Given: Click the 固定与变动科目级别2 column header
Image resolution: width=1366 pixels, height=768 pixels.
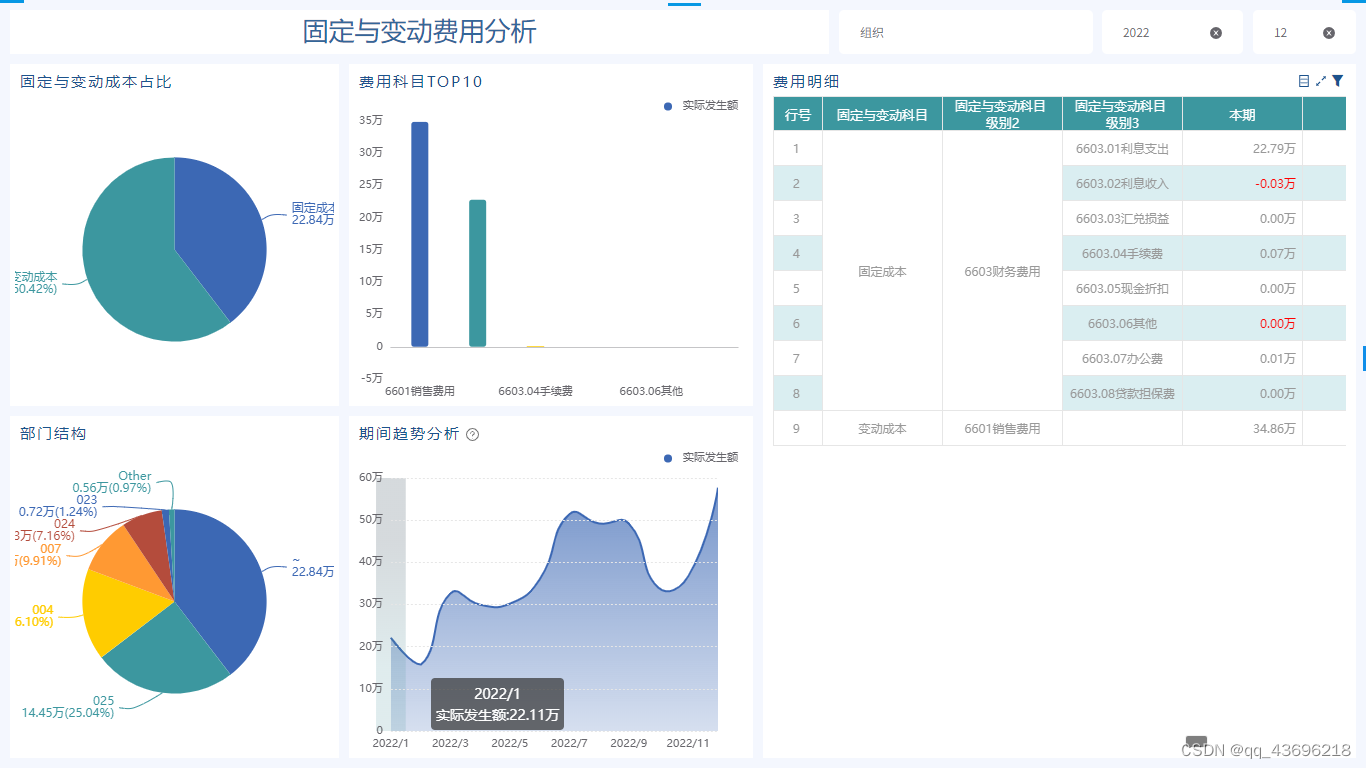Looking at the screenshot, I should (1002, 115).
